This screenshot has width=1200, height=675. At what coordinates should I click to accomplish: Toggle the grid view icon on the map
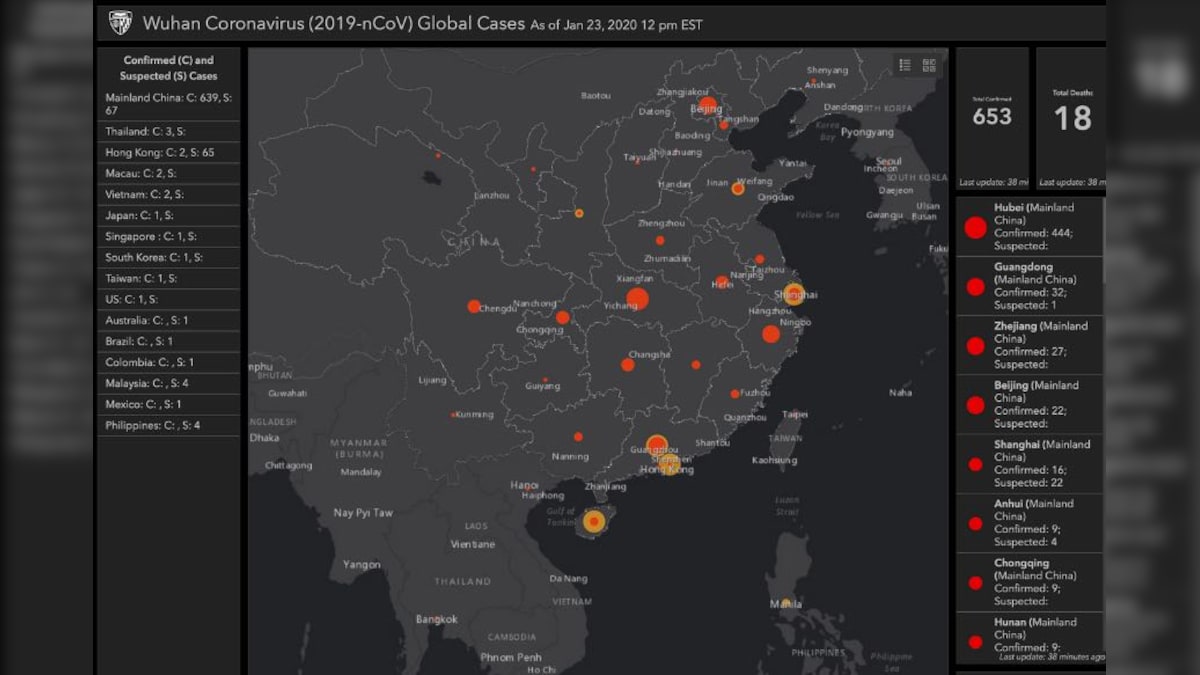(928, 65)
